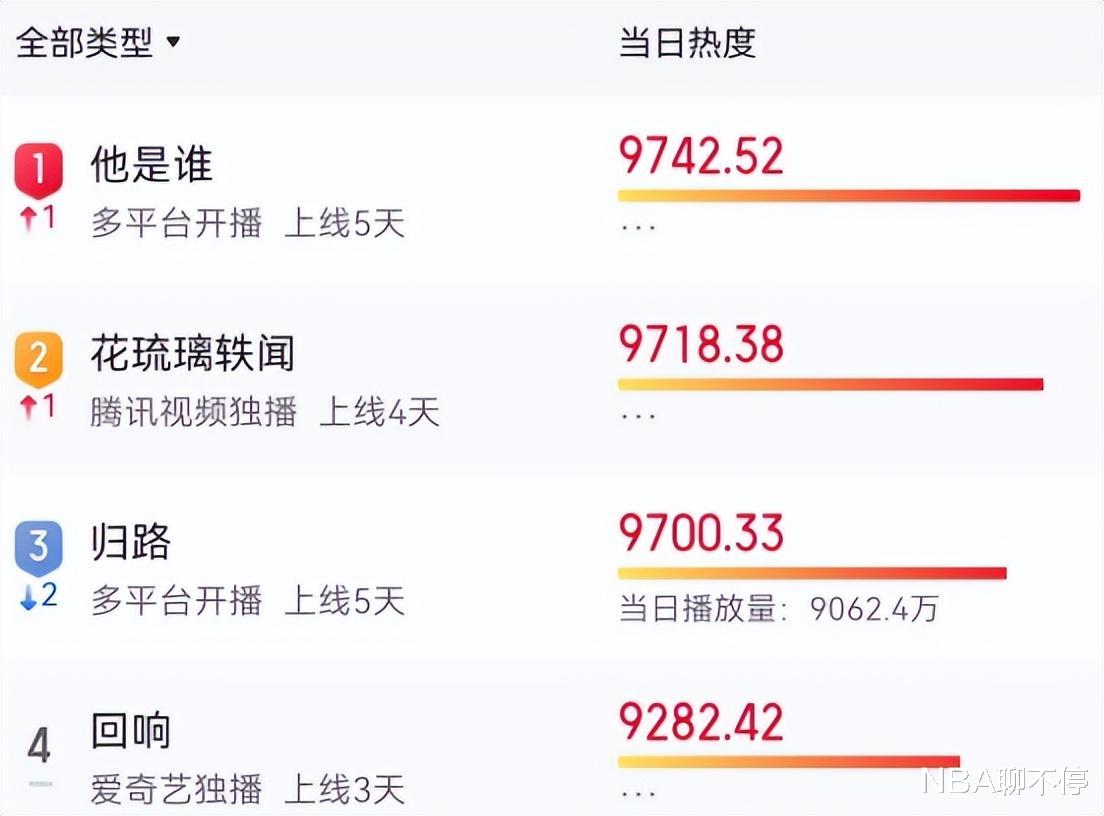1104x816 pixels.
Task: Click the orange rank 2 badge
Action: (x=39, y=358)
